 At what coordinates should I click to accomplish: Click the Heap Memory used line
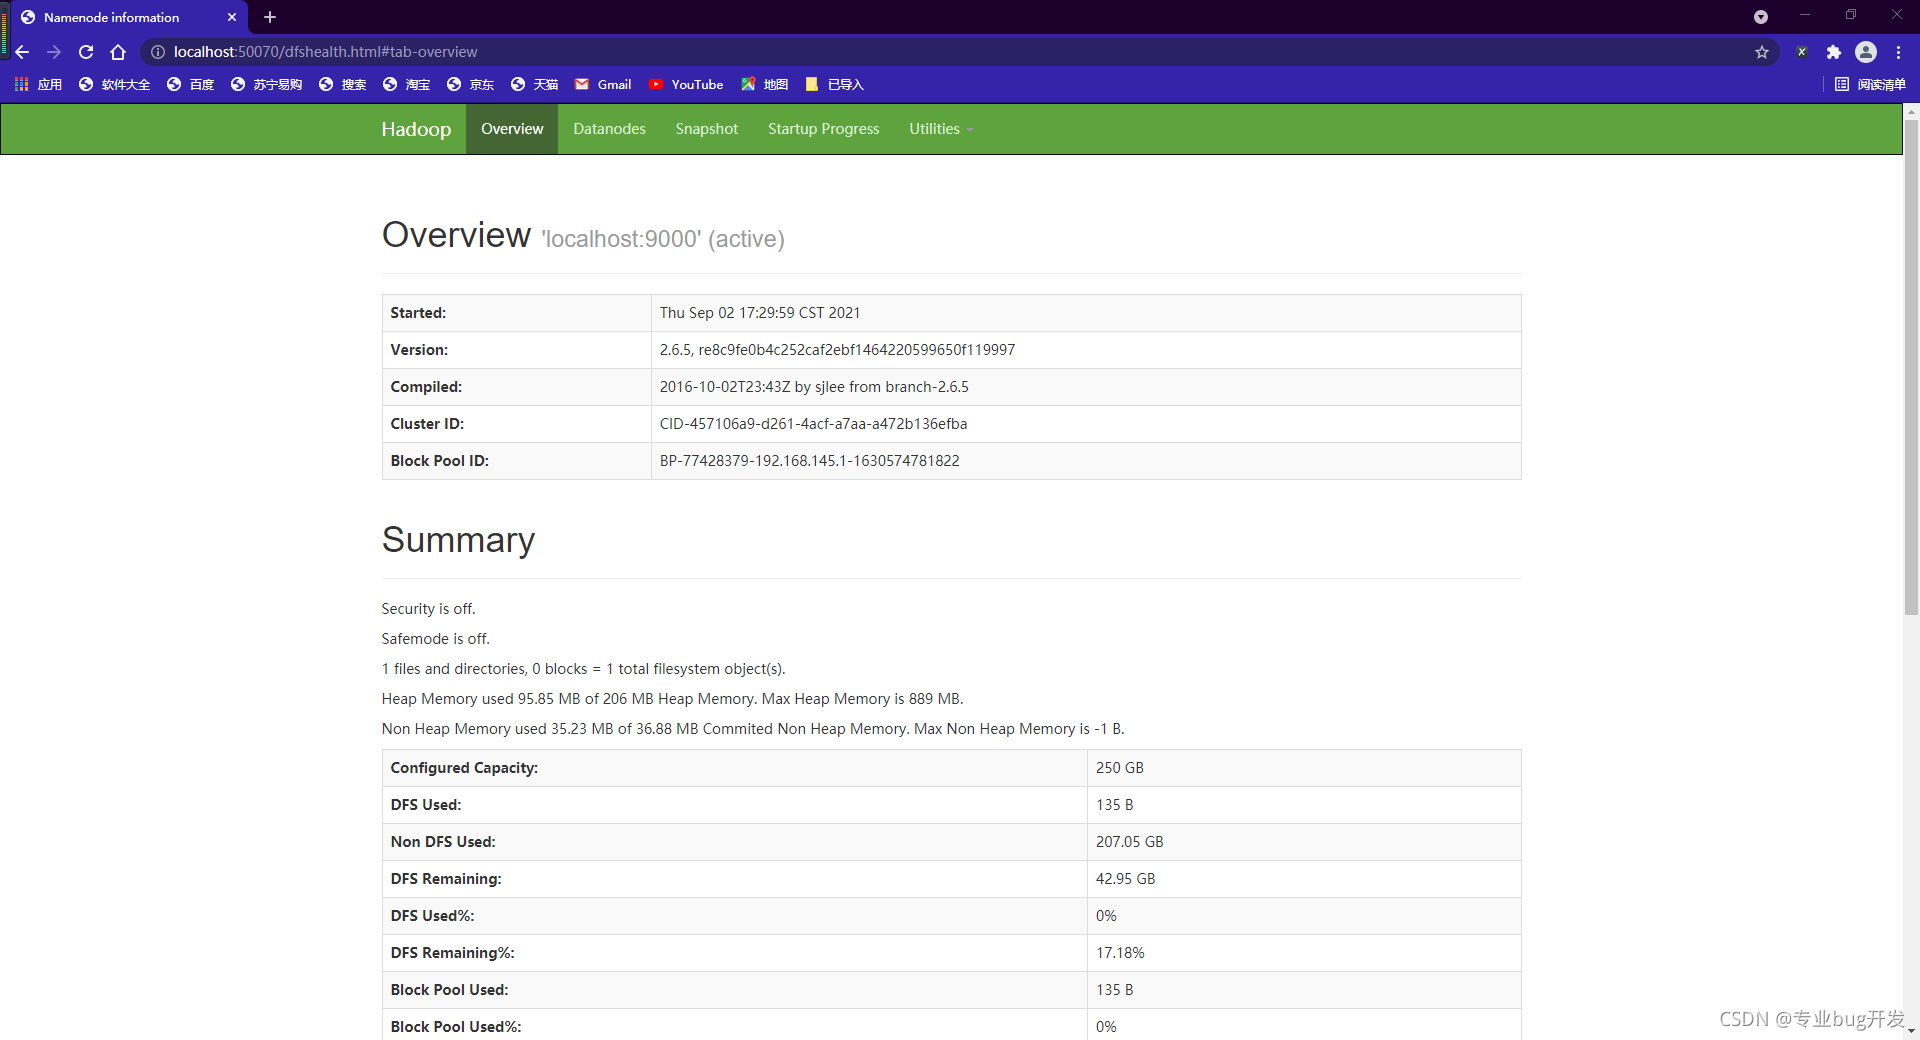pyautogui.click(x=672, y=699)
